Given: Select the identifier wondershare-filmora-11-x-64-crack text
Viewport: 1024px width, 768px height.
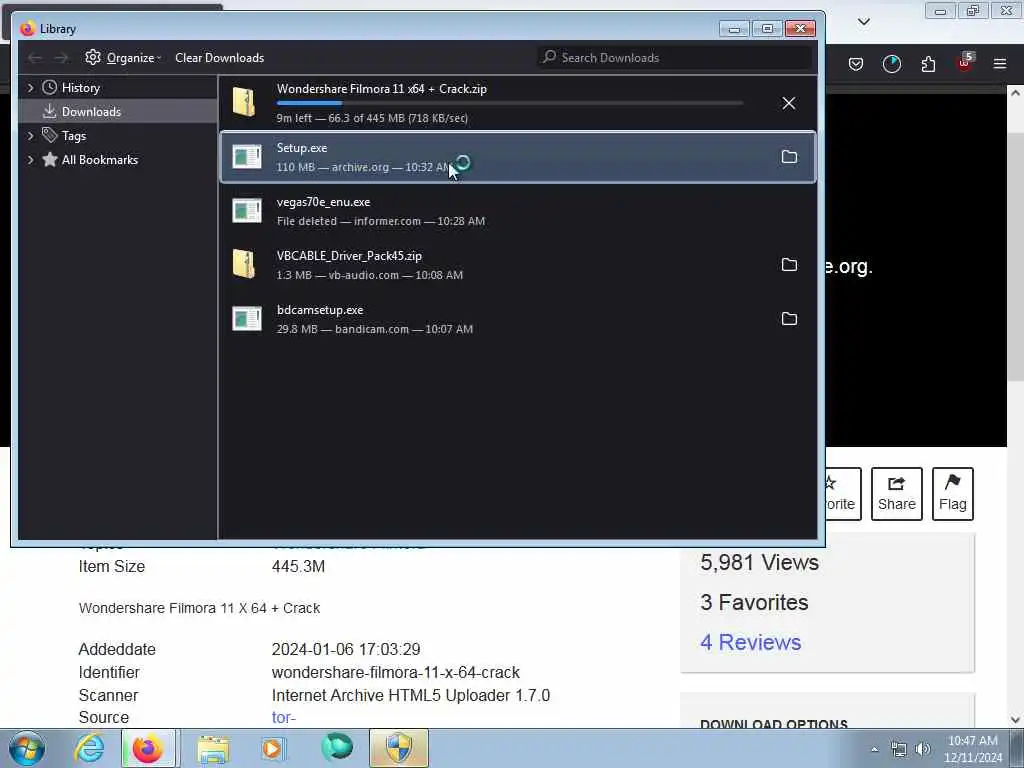Looking at the screenshot, I should 395,673.
